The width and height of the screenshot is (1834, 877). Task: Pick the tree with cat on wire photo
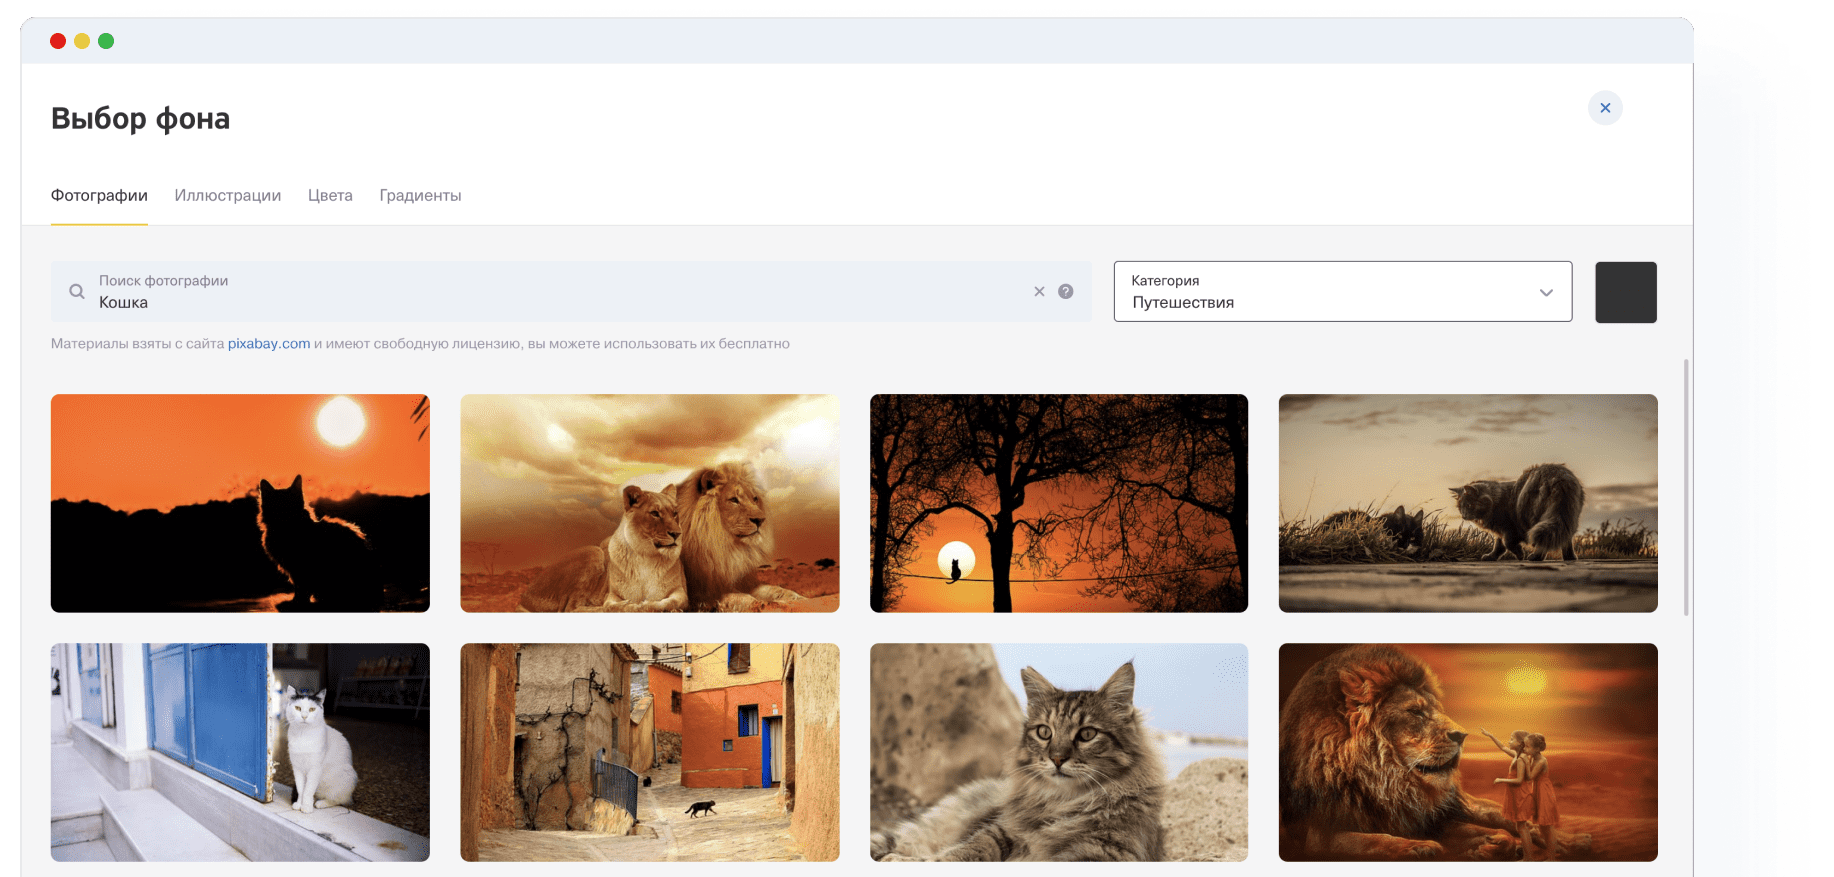[x=1059, y=503]
